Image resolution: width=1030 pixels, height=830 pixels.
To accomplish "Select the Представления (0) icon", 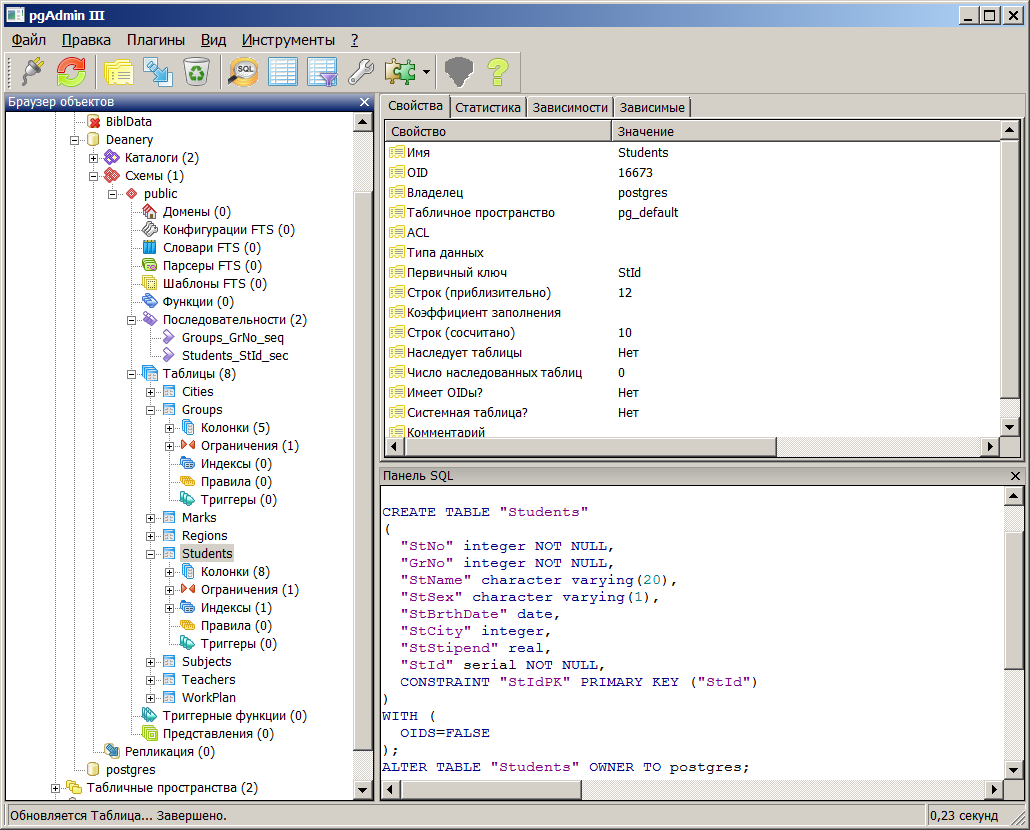I will (150, 733).
